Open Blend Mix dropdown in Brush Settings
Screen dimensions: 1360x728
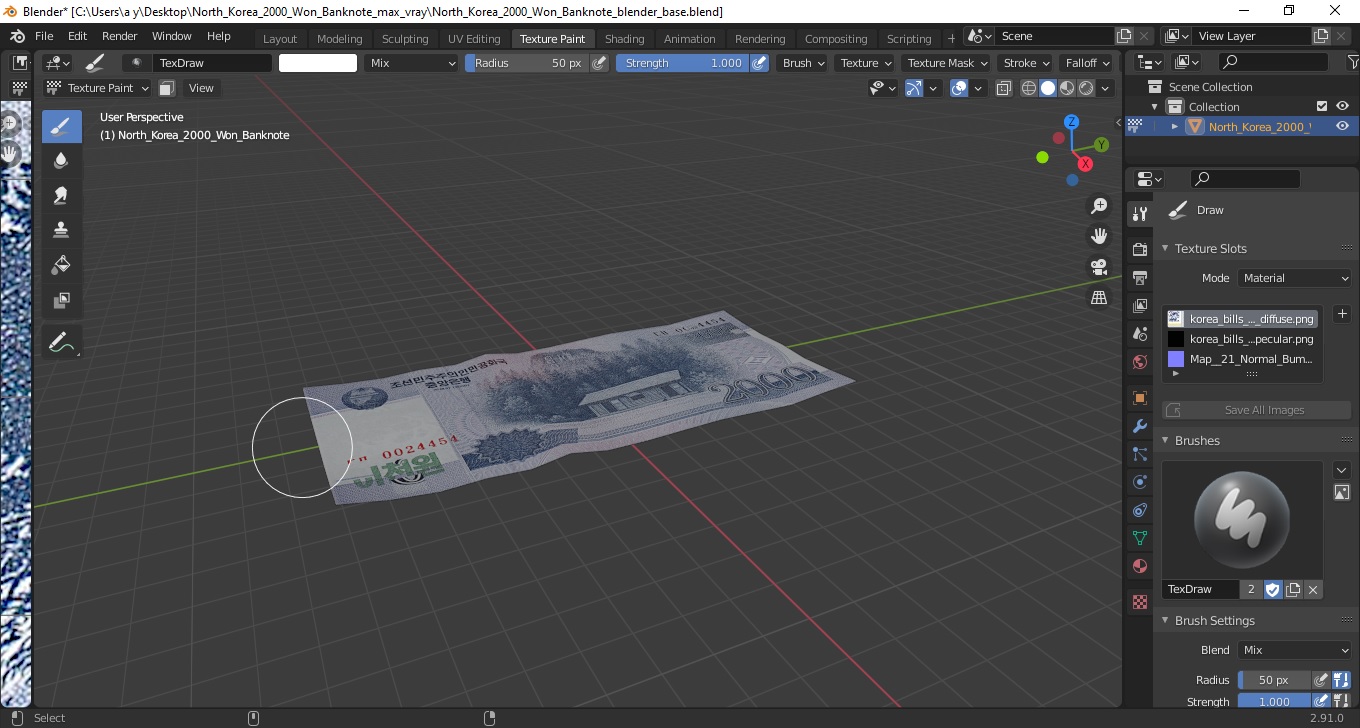1295,650
